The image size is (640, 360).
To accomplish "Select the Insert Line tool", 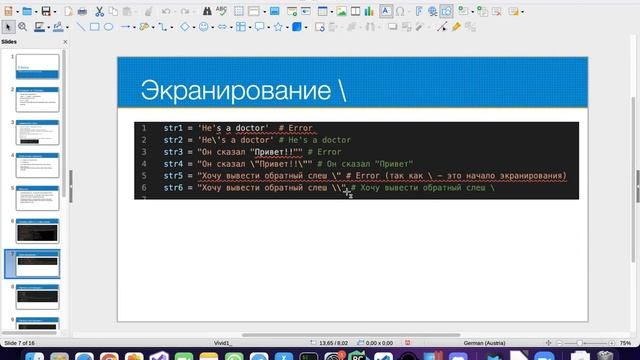I will click(81, 27).
